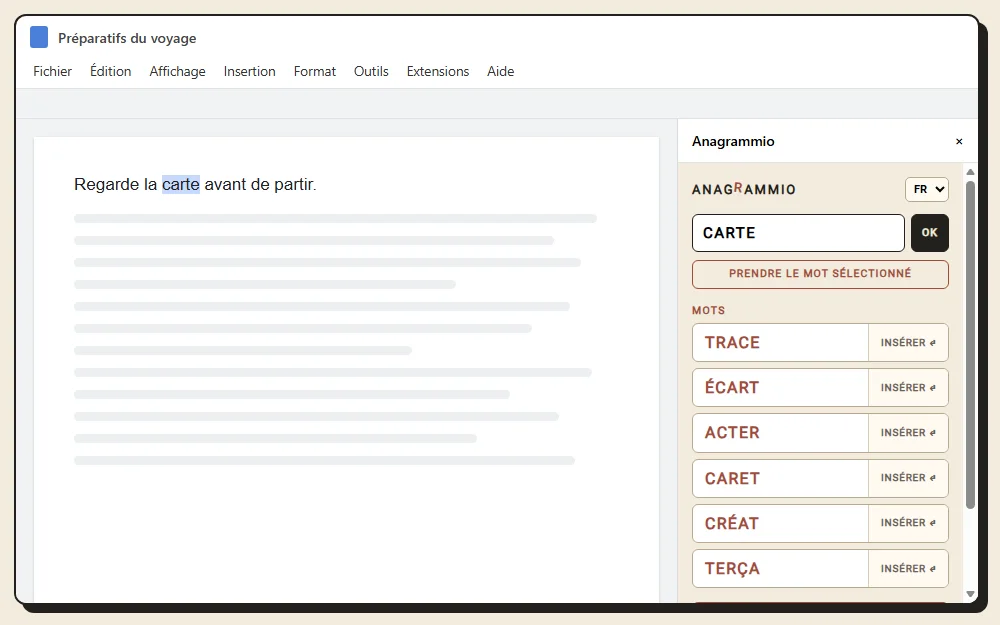
Task: Open the Édition menu
Action: 110,71
